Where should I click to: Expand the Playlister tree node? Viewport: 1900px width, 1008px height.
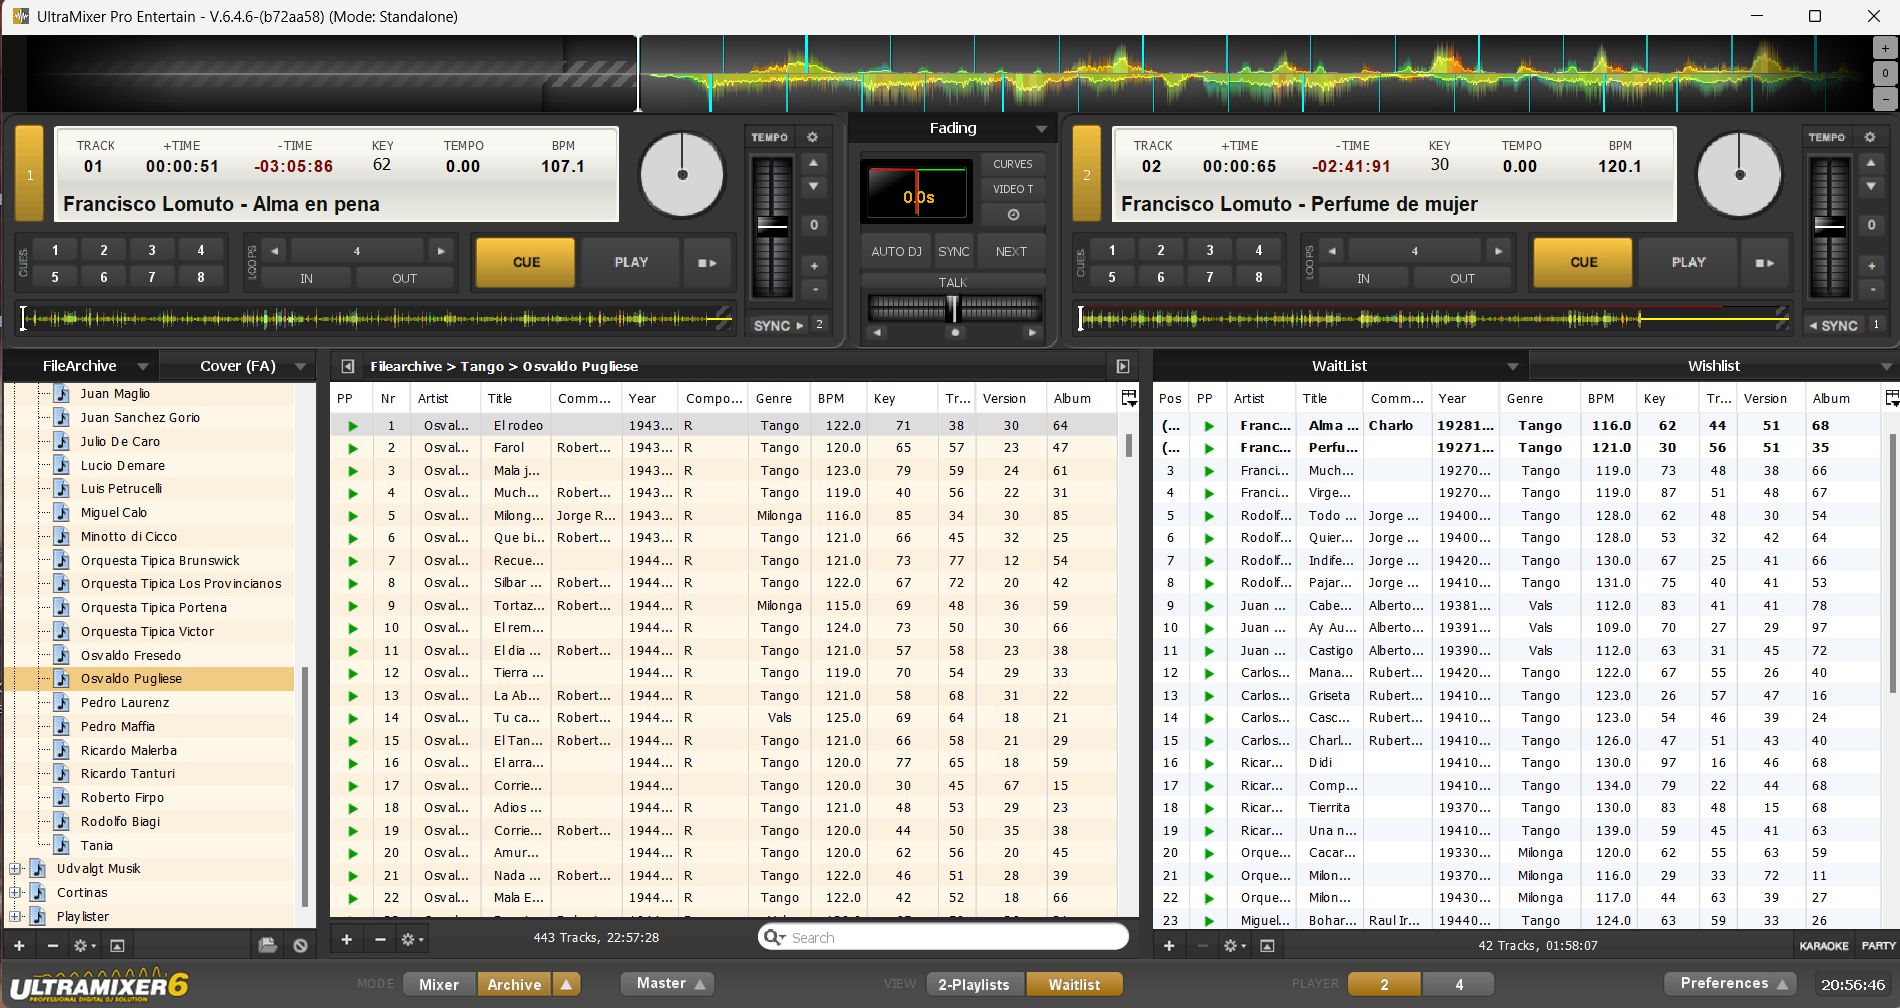click(x=15, y=917)
